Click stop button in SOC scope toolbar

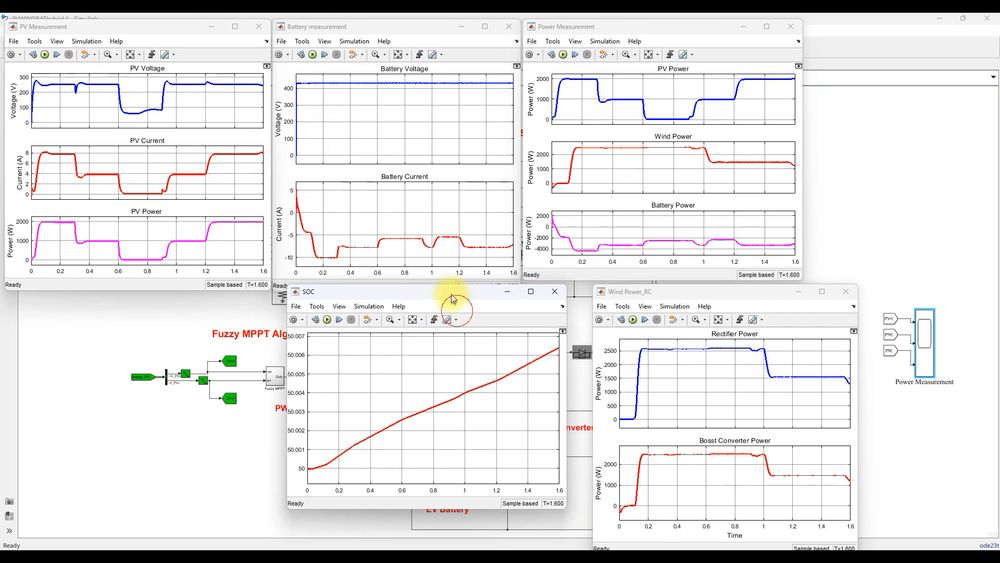(x=351, y=320)
